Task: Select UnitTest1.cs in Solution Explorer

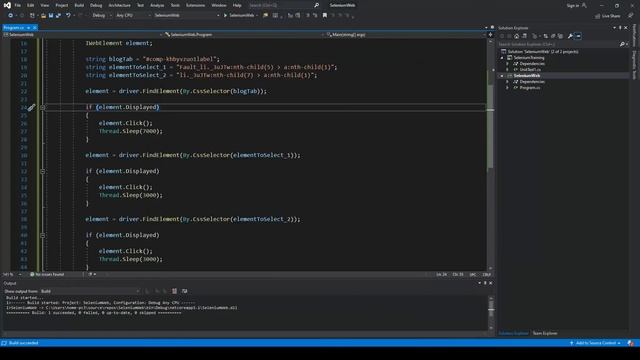Action: [530, 70]
